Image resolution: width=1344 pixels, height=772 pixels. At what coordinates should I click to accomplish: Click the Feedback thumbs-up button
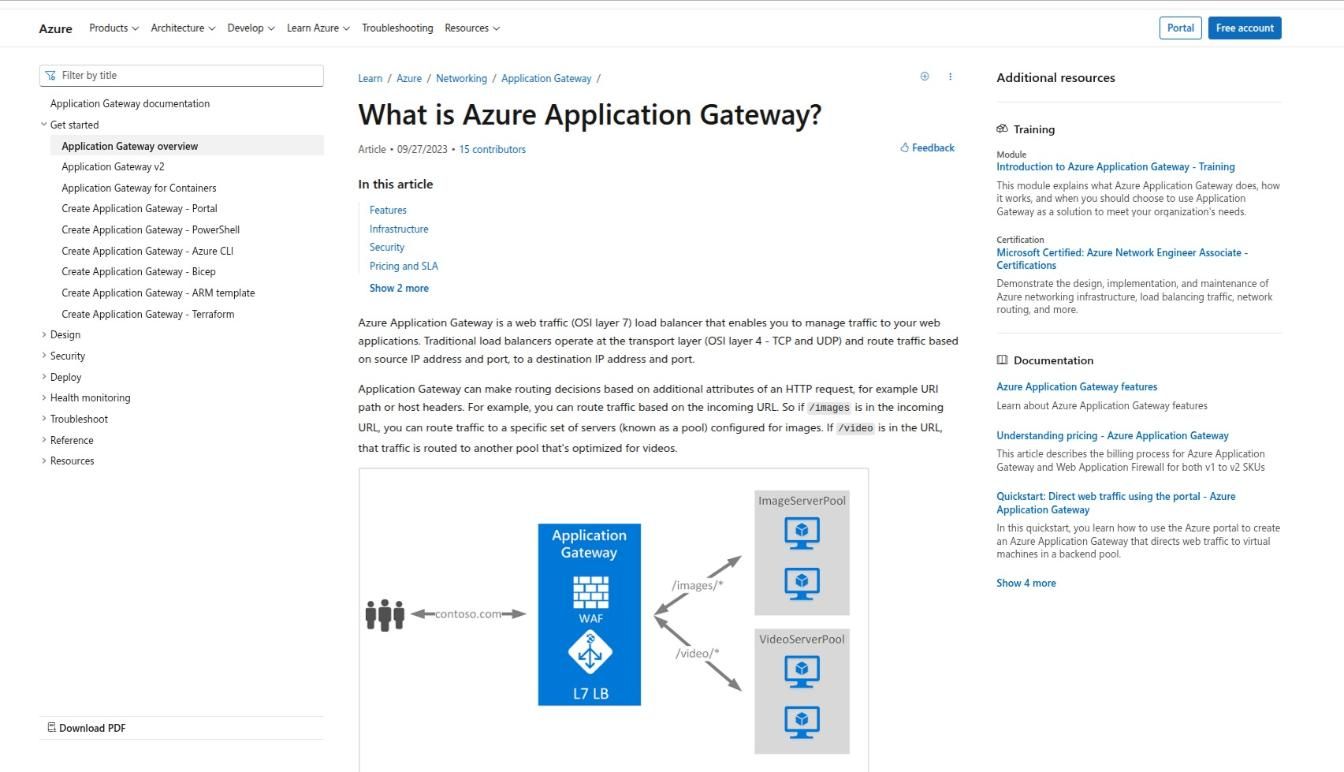click(927, 148)
